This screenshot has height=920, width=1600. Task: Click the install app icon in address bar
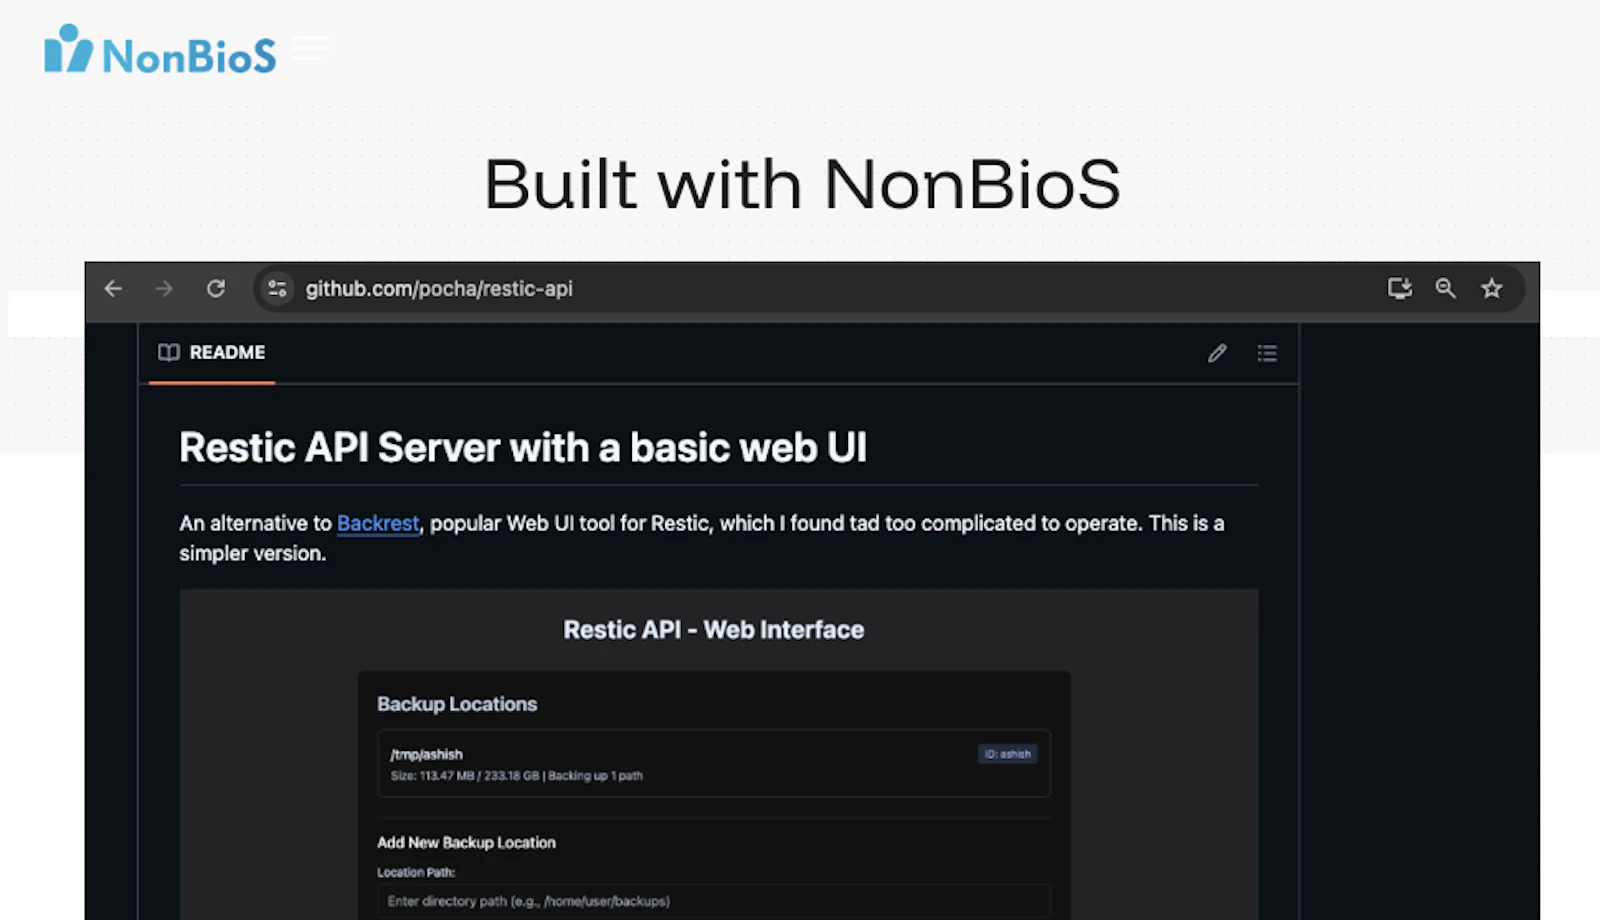pos(1400,289)
